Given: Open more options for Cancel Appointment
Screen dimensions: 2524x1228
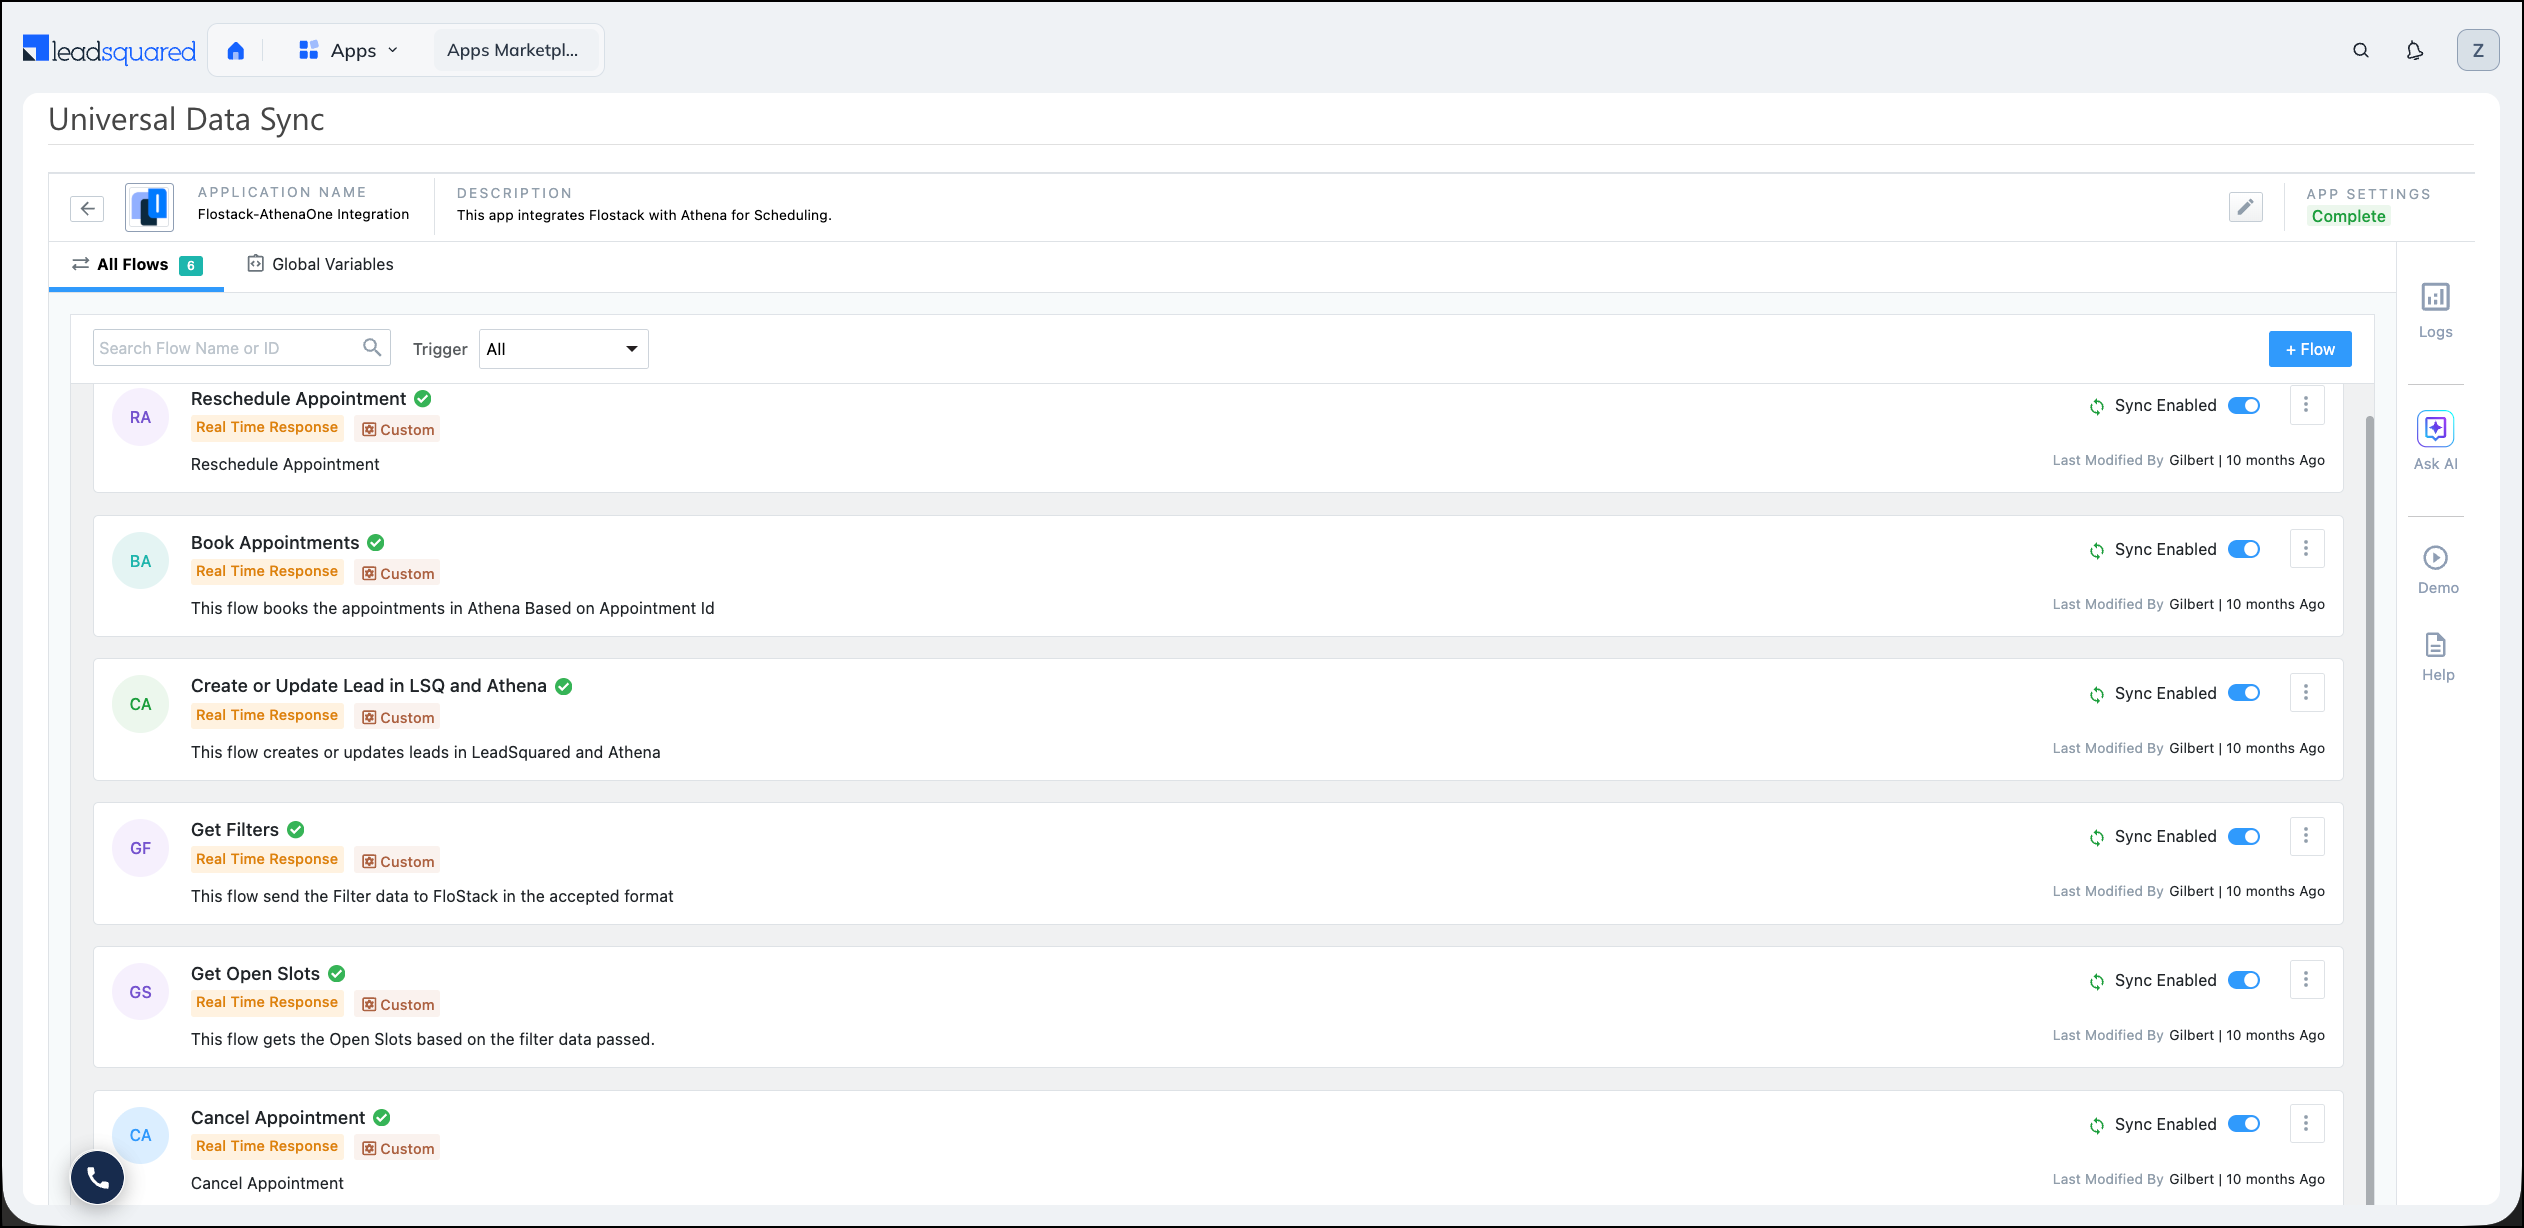Looking at the screenshot, I should tap(2306, 1124).
